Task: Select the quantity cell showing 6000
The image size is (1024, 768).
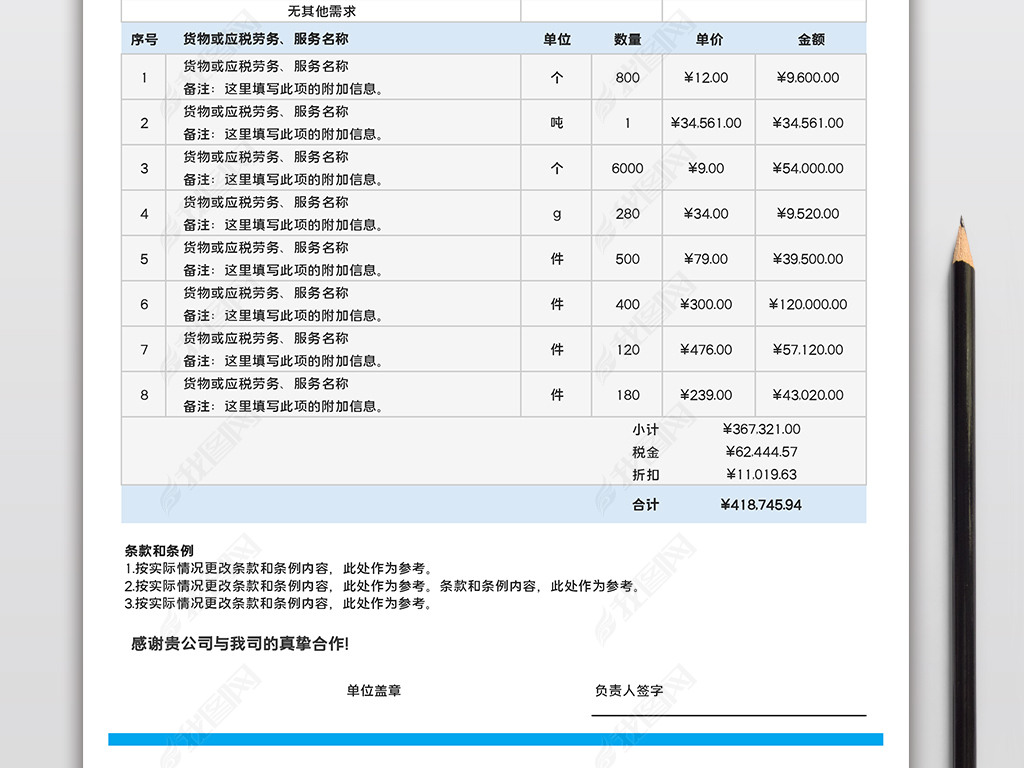Action: click(627, 168)
